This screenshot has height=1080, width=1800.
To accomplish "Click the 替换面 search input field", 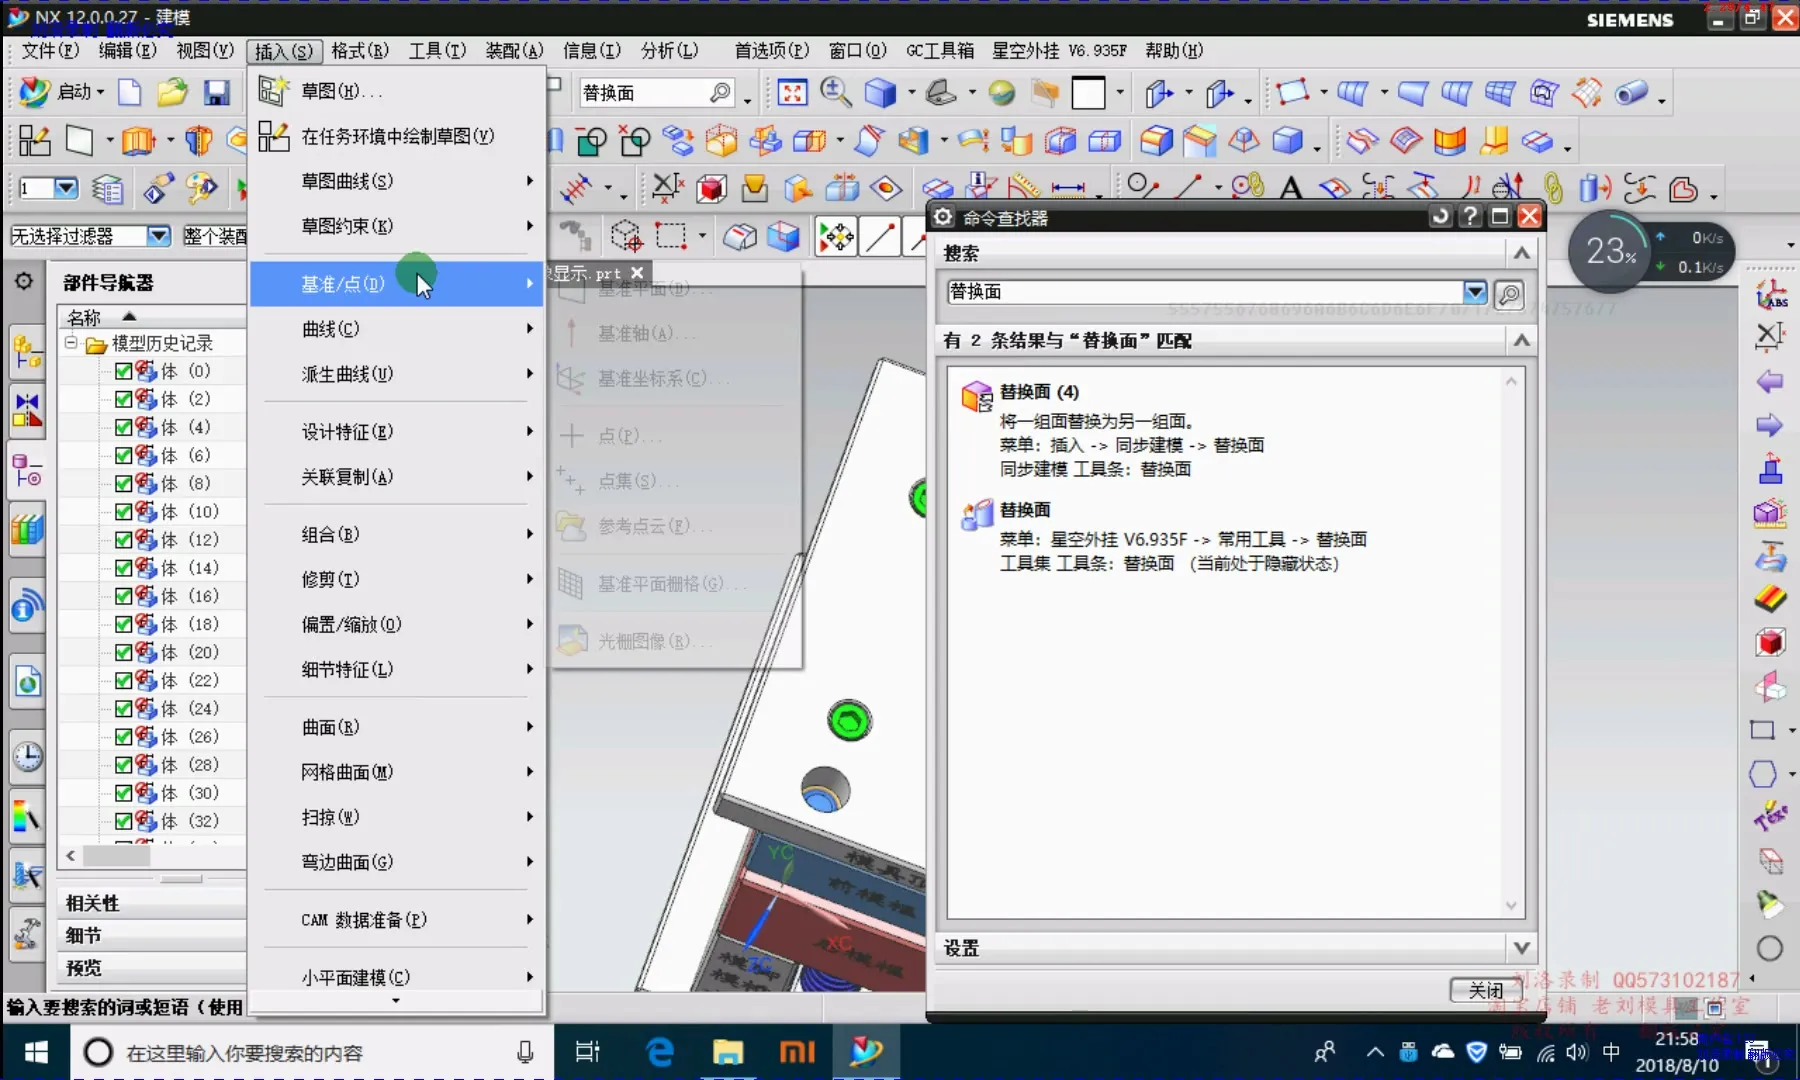I will click(x=1204, y=292).
